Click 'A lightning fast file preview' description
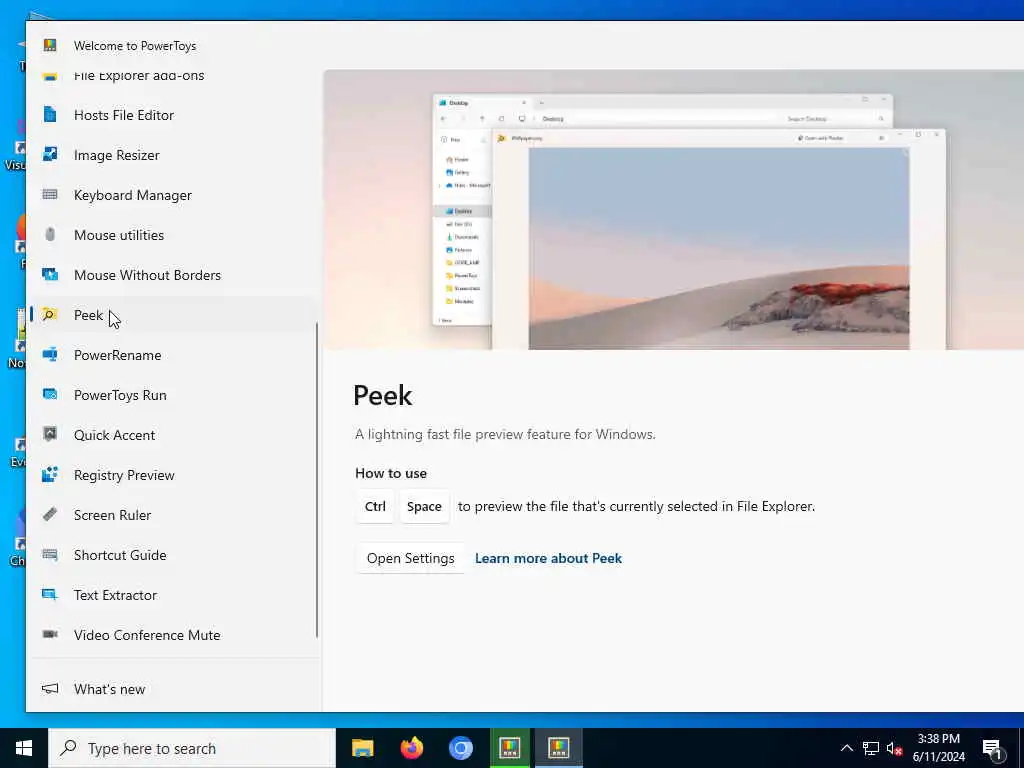The width and height of the screenshot is (1024, 768). pyautogui.click(x=505, y=434)
